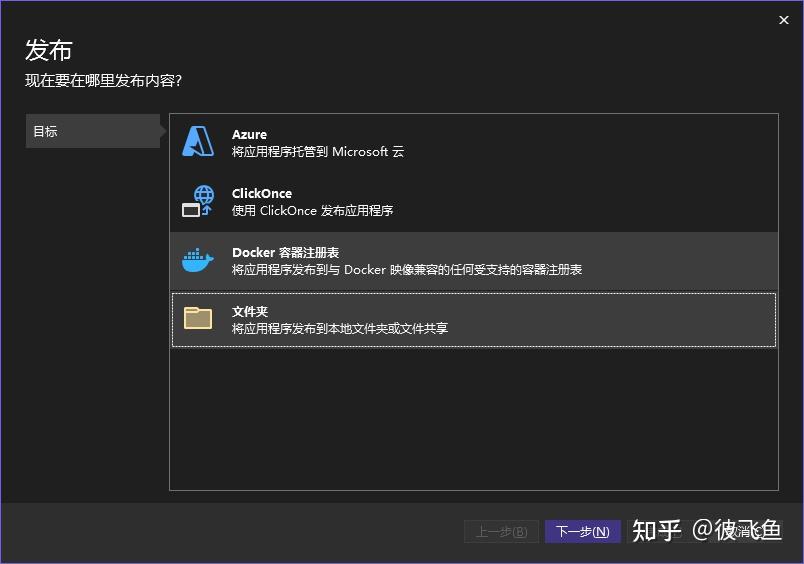Click the yellow folder icon

click(198, 318)
